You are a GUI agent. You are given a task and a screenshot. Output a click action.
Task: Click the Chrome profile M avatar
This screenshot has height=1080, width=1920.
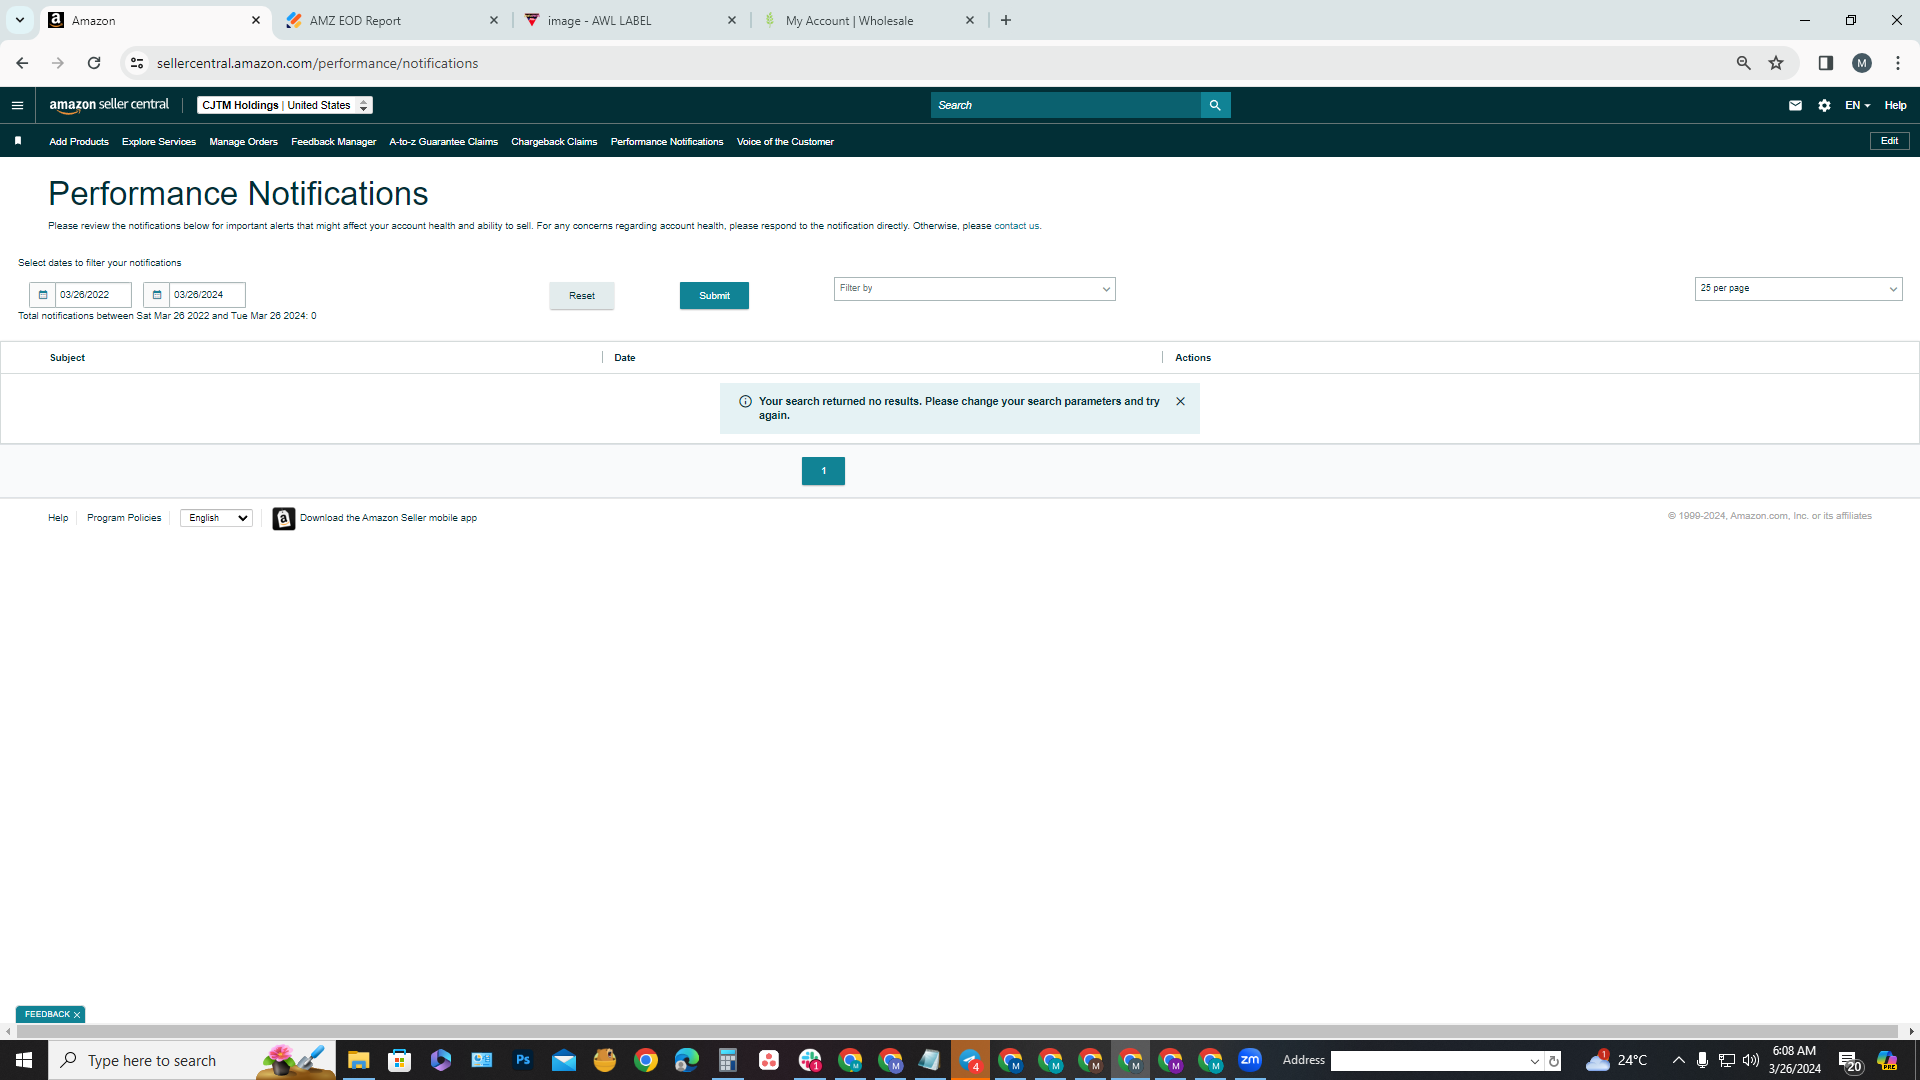pos(1862,63)
